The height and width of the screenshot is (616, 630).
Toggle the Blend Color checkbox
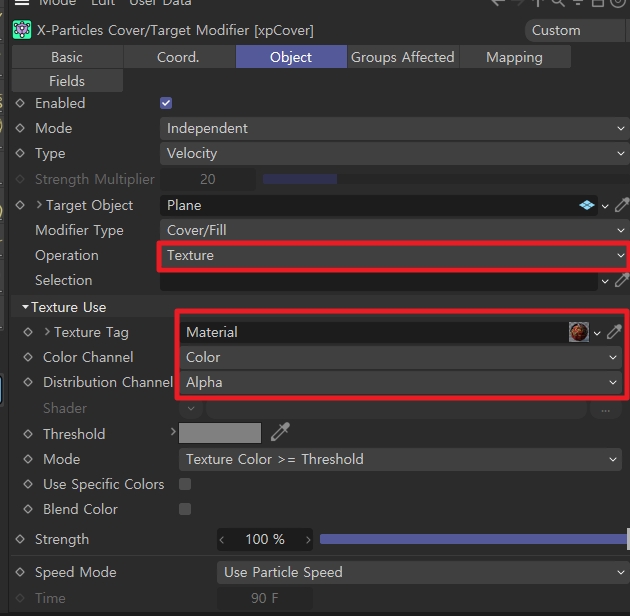coord(185,509)
